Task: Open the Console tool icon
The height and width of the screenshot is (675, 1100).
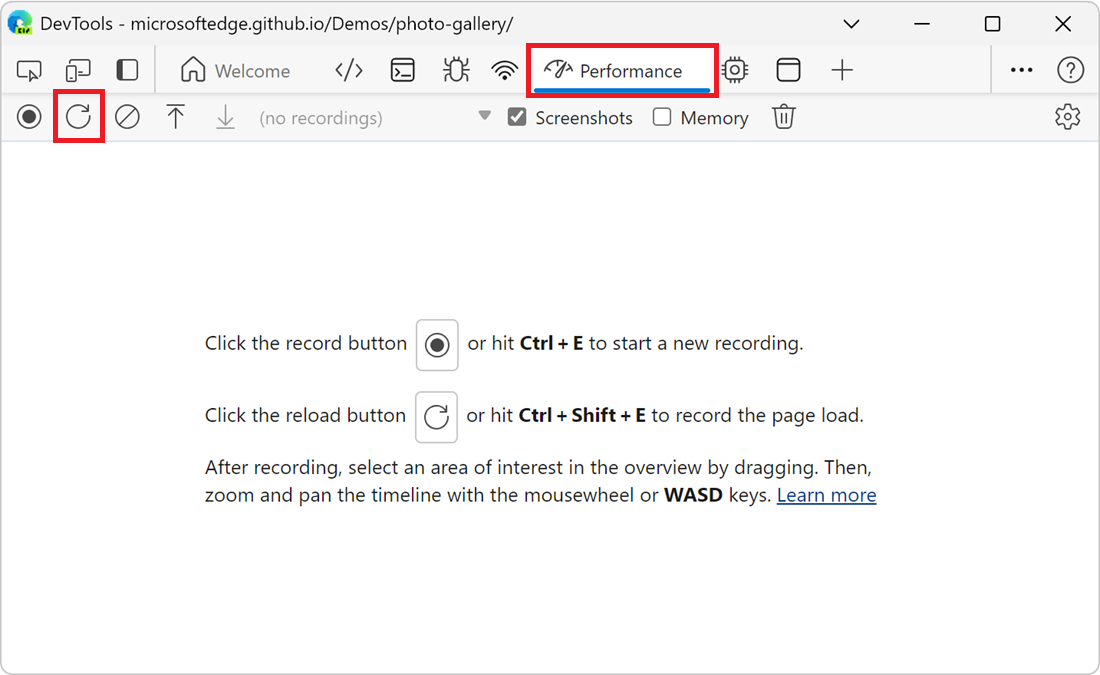Action: click(402, 71)
